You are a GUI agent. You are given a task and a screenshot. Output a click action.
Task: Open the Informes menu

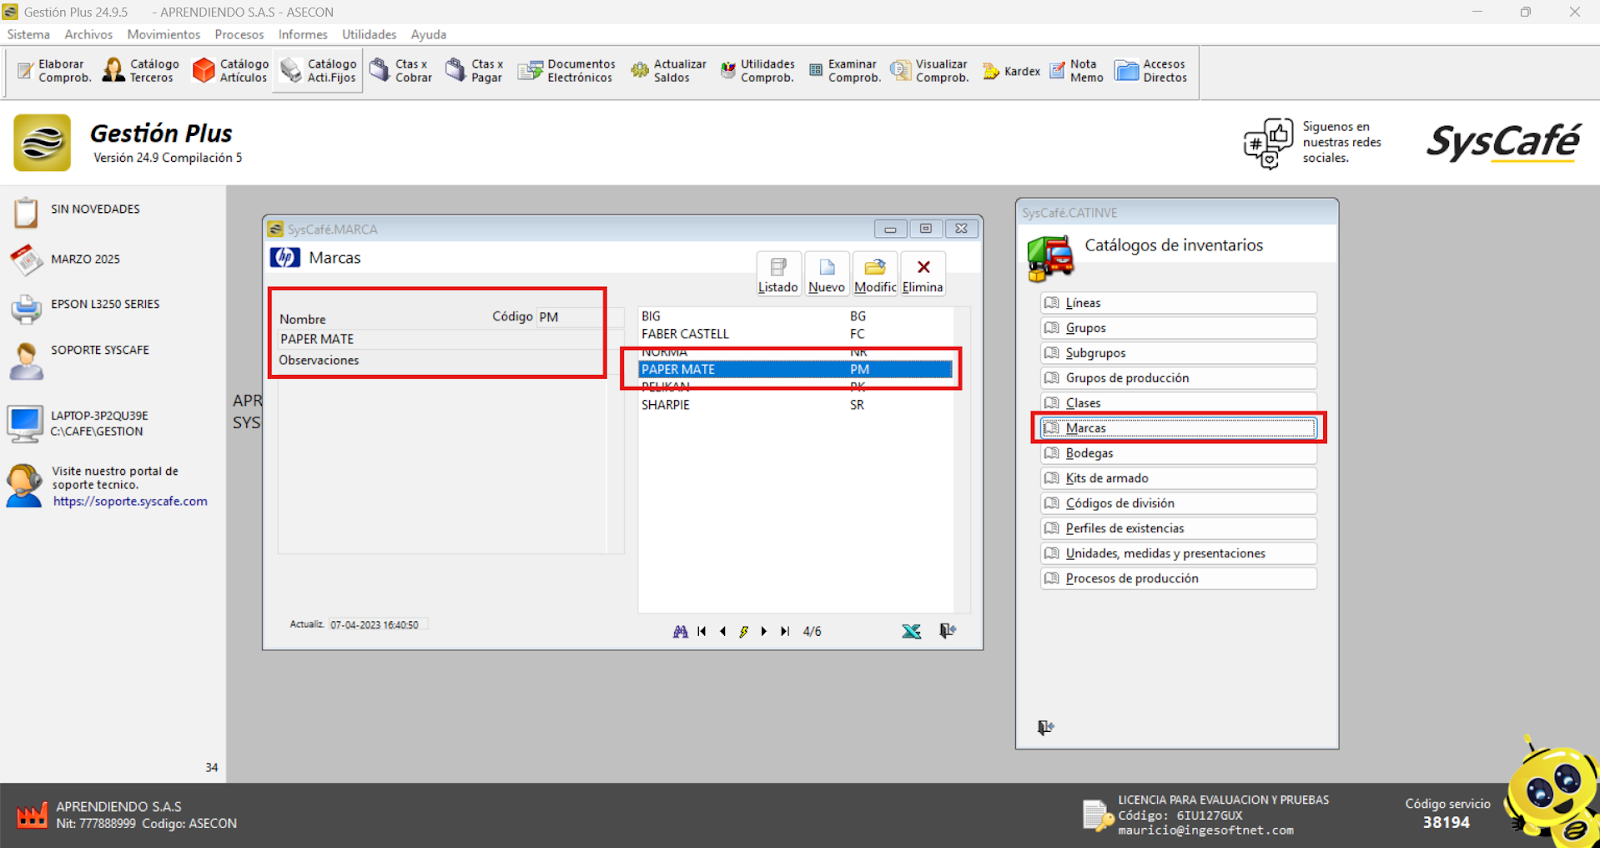pyautogui.click(x=302, y=34)
